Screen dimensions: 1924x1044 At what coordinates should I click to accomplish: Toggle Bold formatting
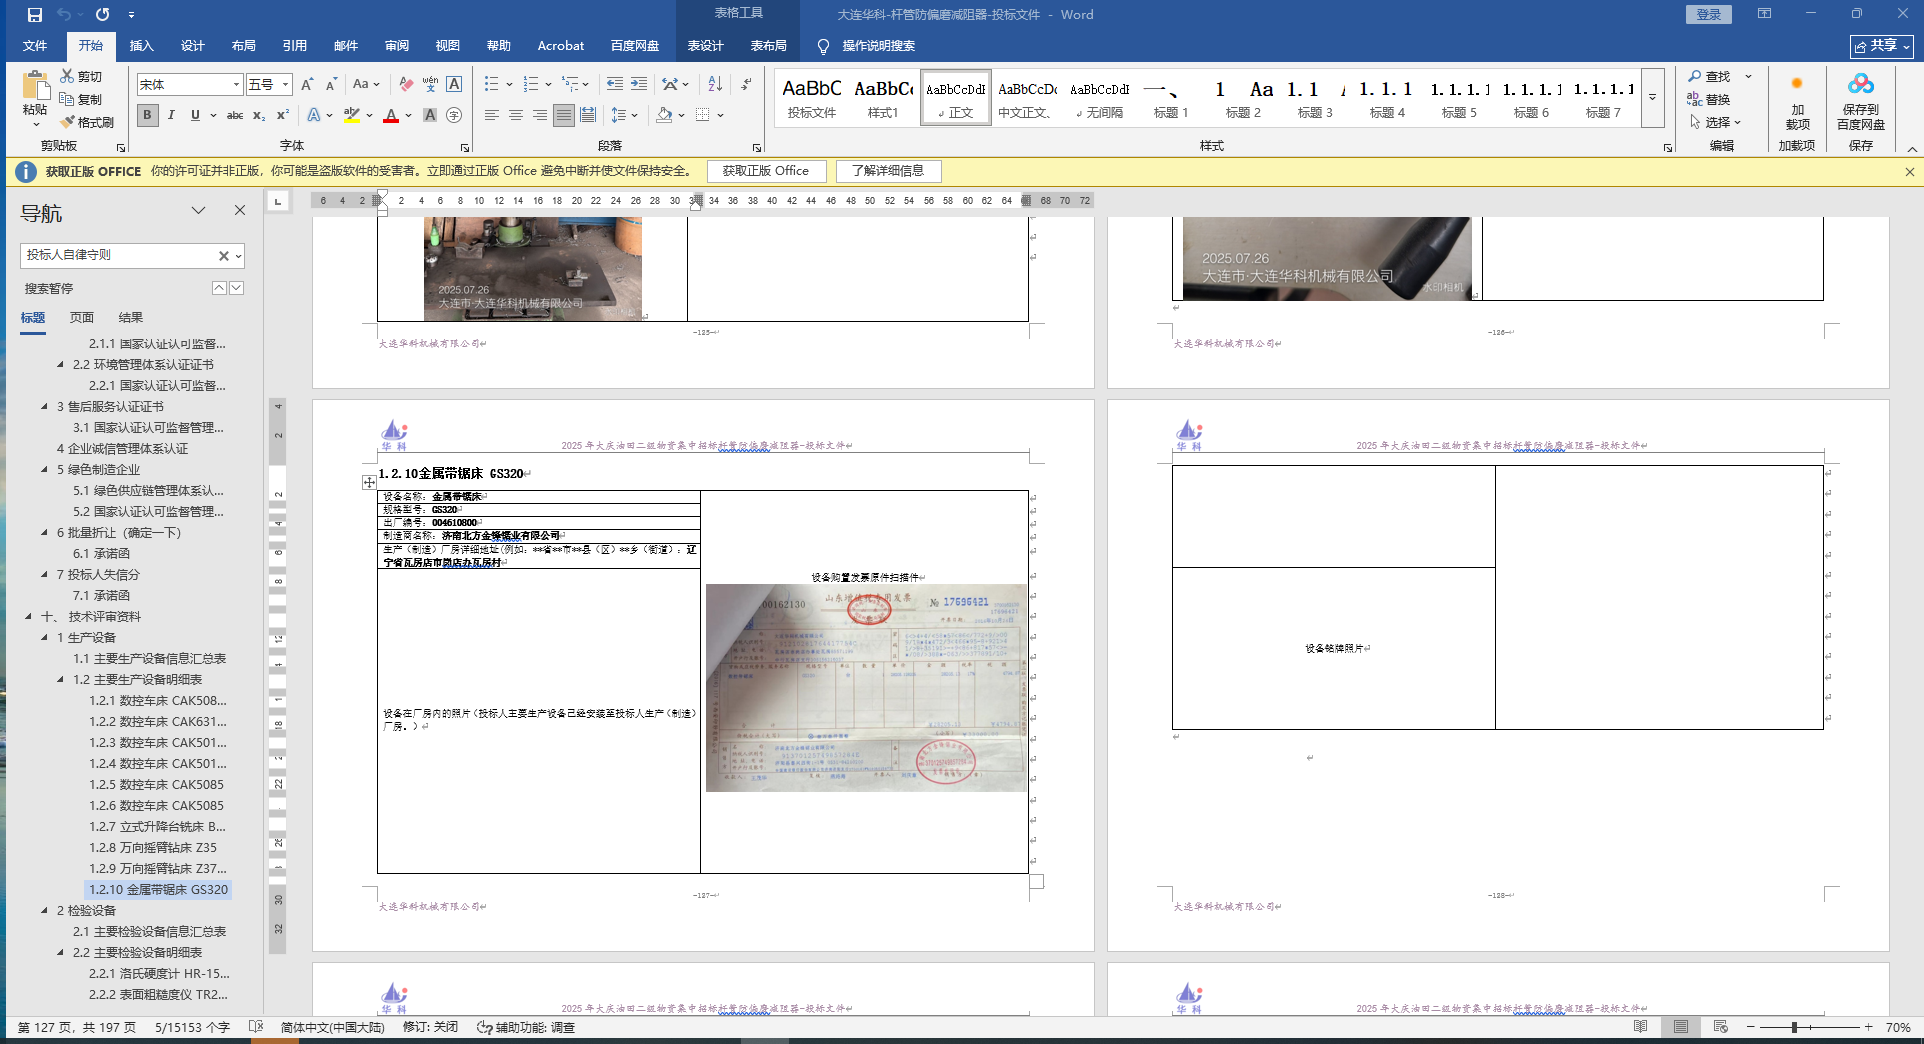click(148, 115)
